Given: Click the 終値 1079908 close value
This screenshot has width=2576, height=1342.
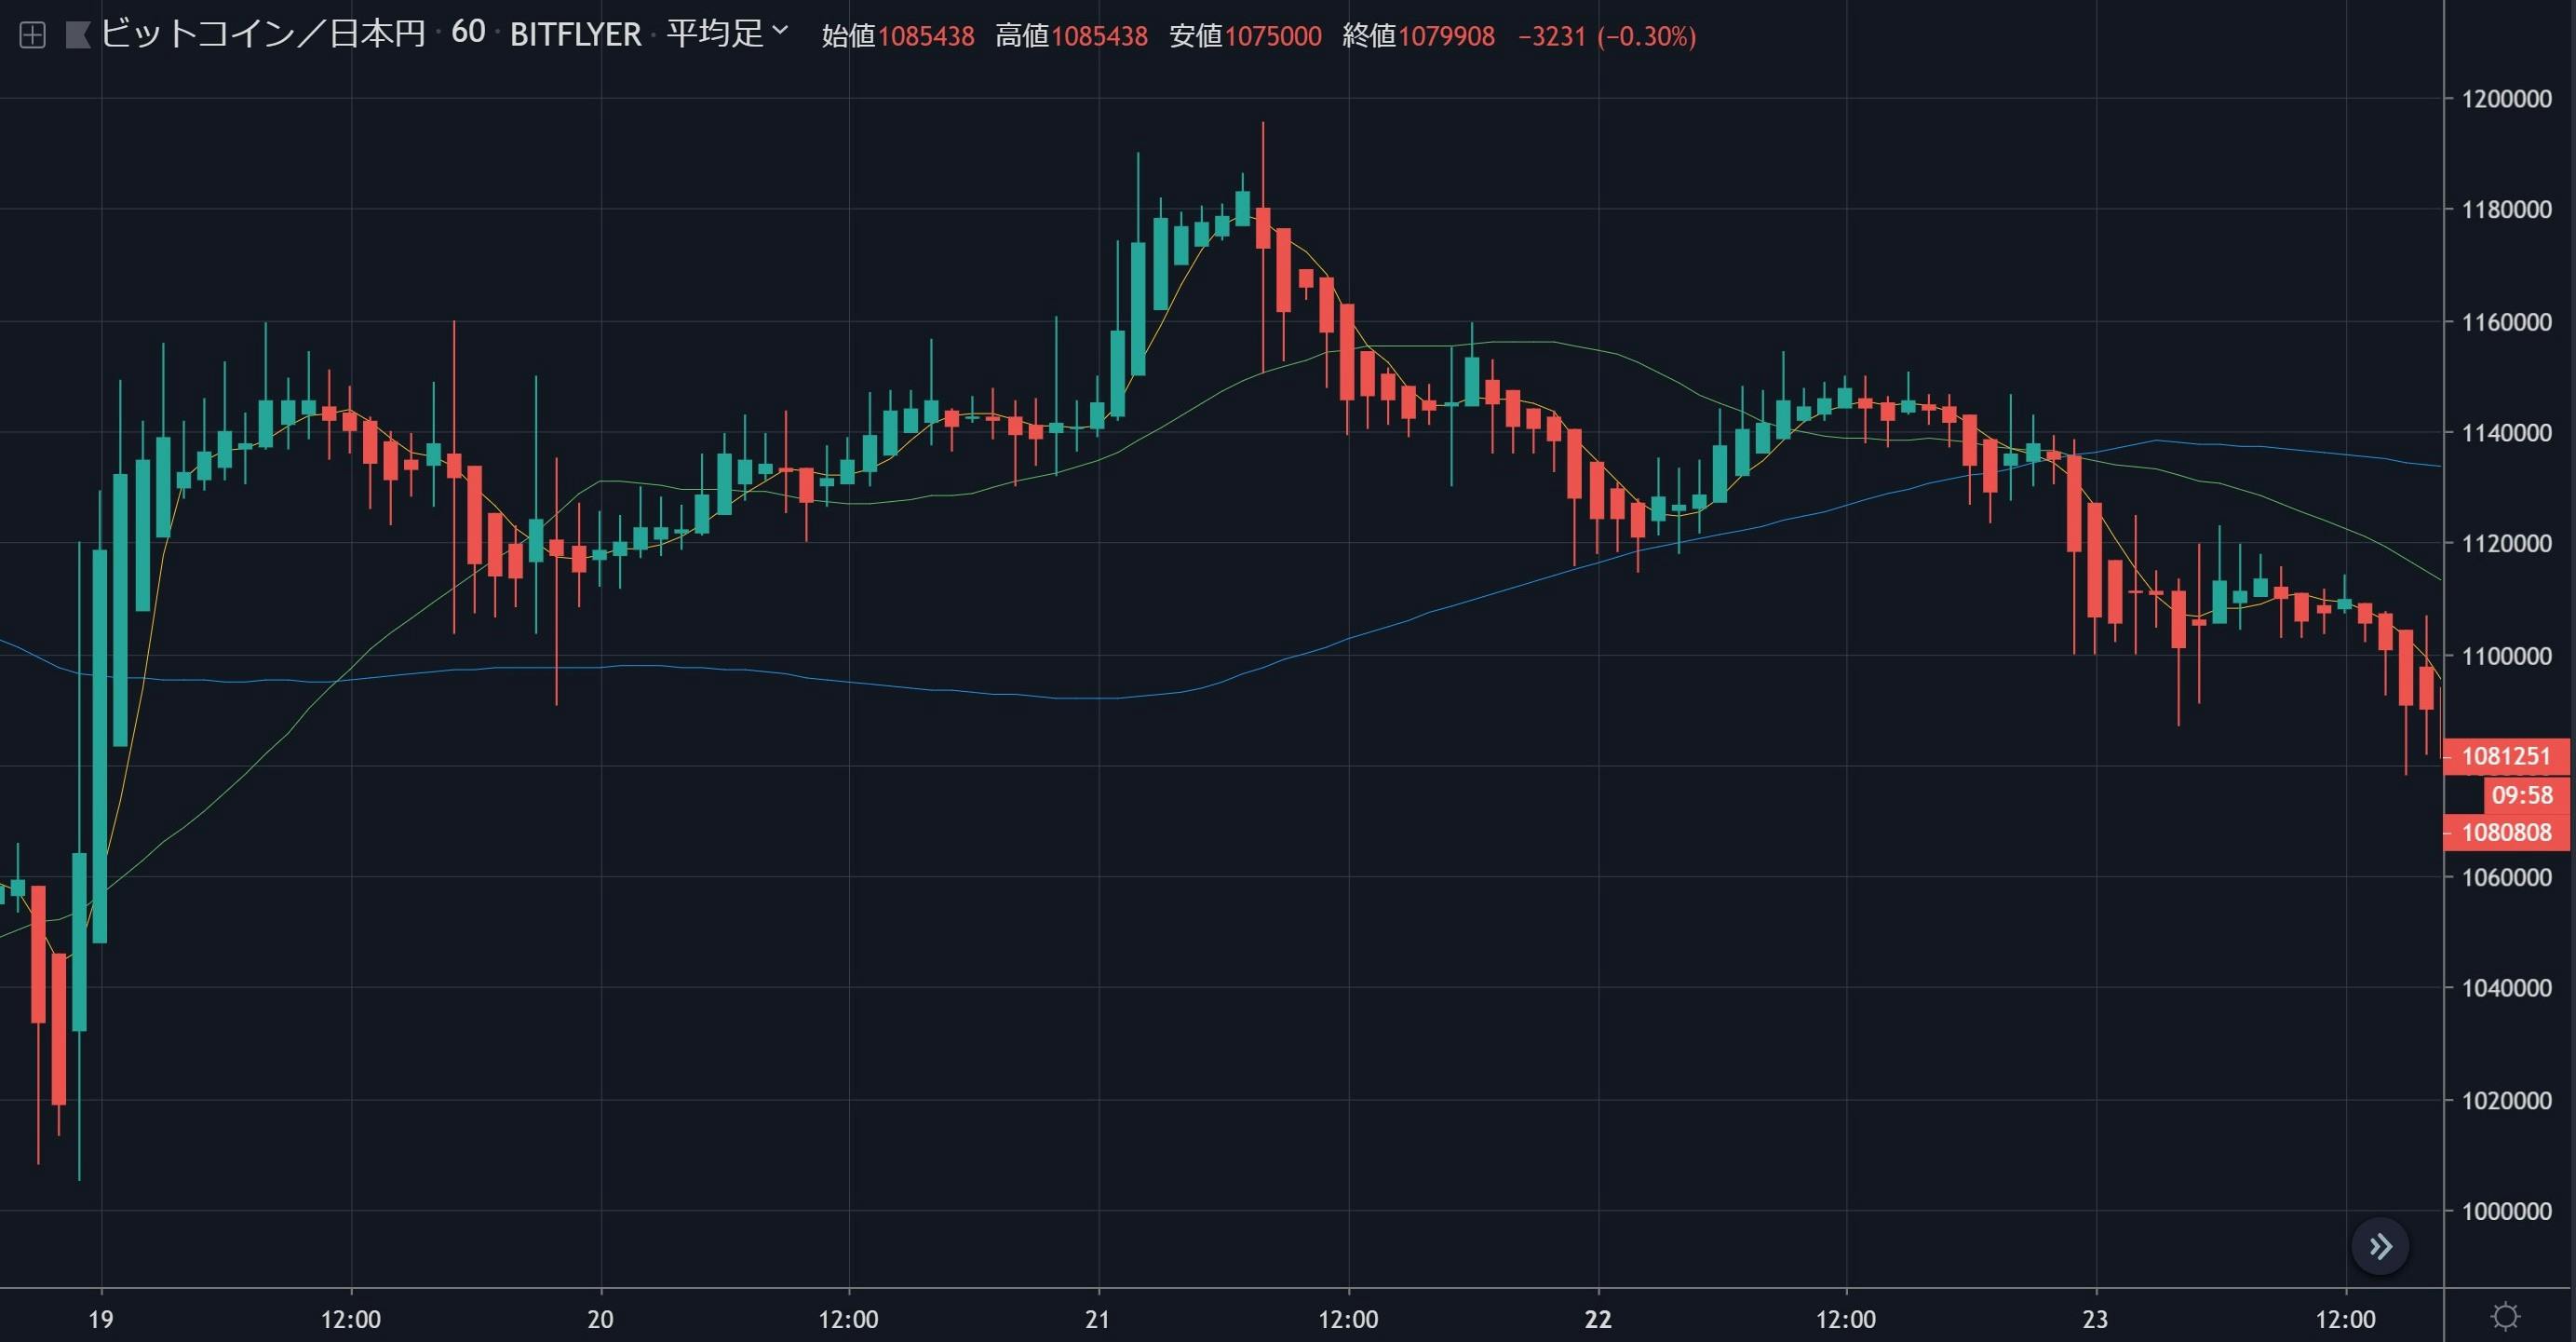Looking at the screenshot, I should point(1418,37).
